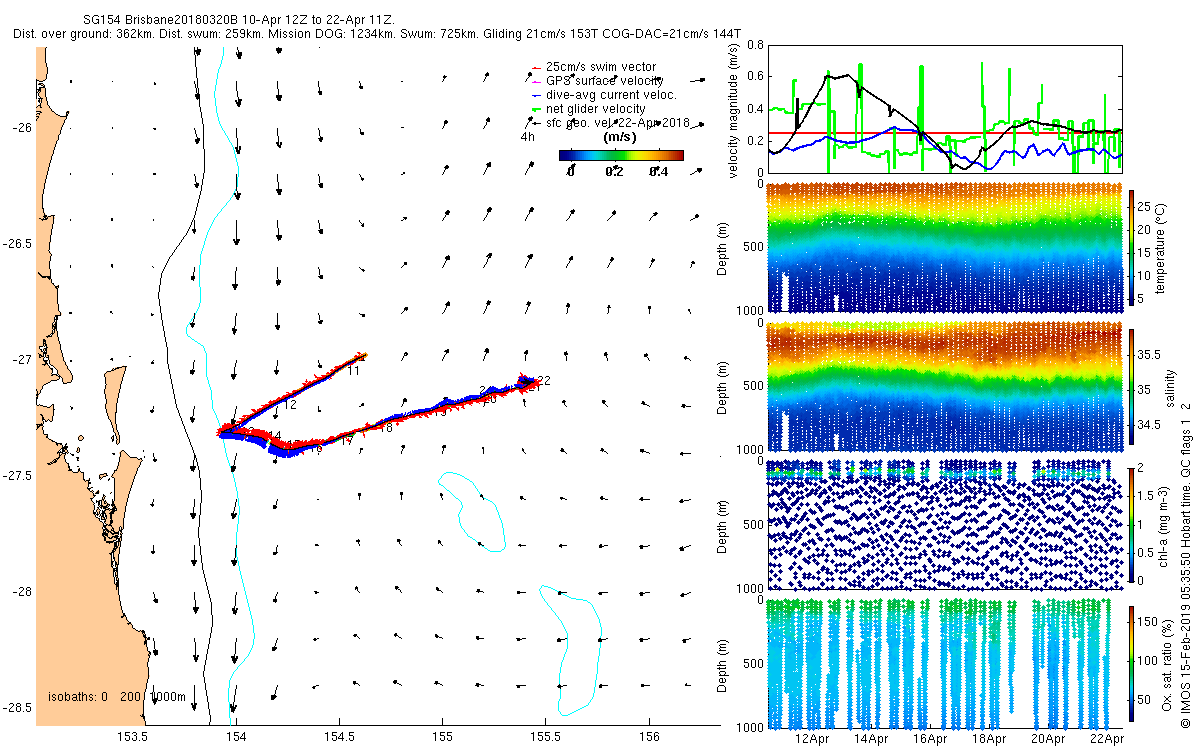Click the salinity depth section plot
The width and height of the screenshot is (1200, 750).
tap(943, 386)
